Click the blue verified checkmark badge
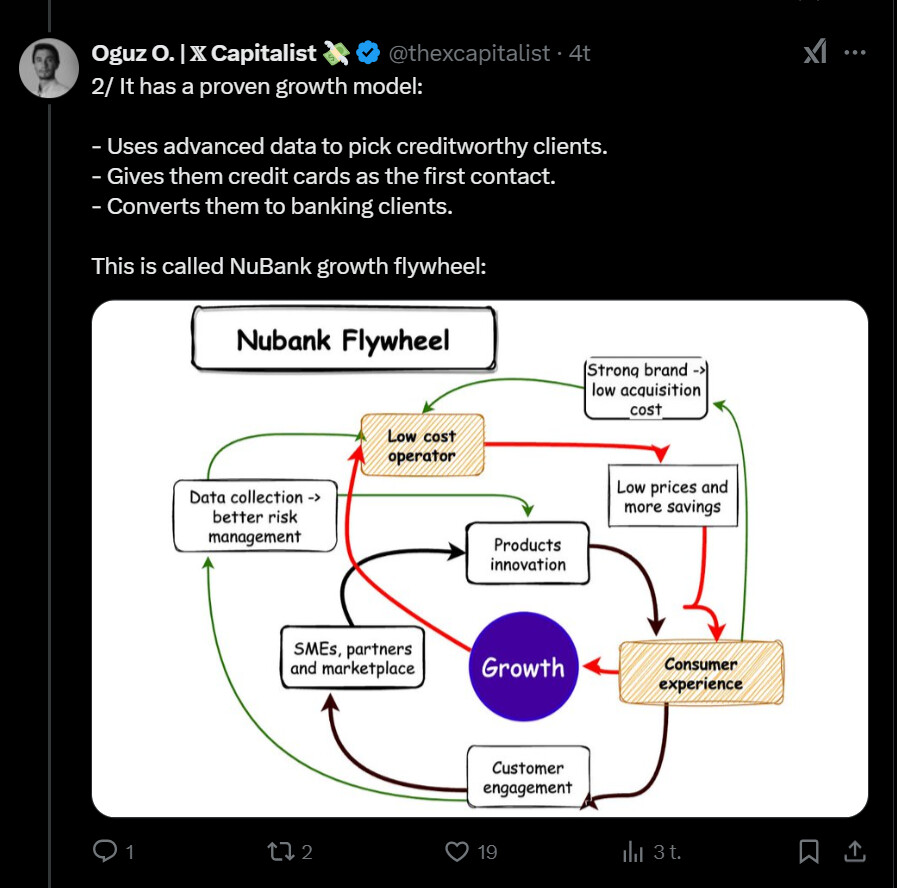The width and height of the screenshot is (897, 888). [368, 53]
